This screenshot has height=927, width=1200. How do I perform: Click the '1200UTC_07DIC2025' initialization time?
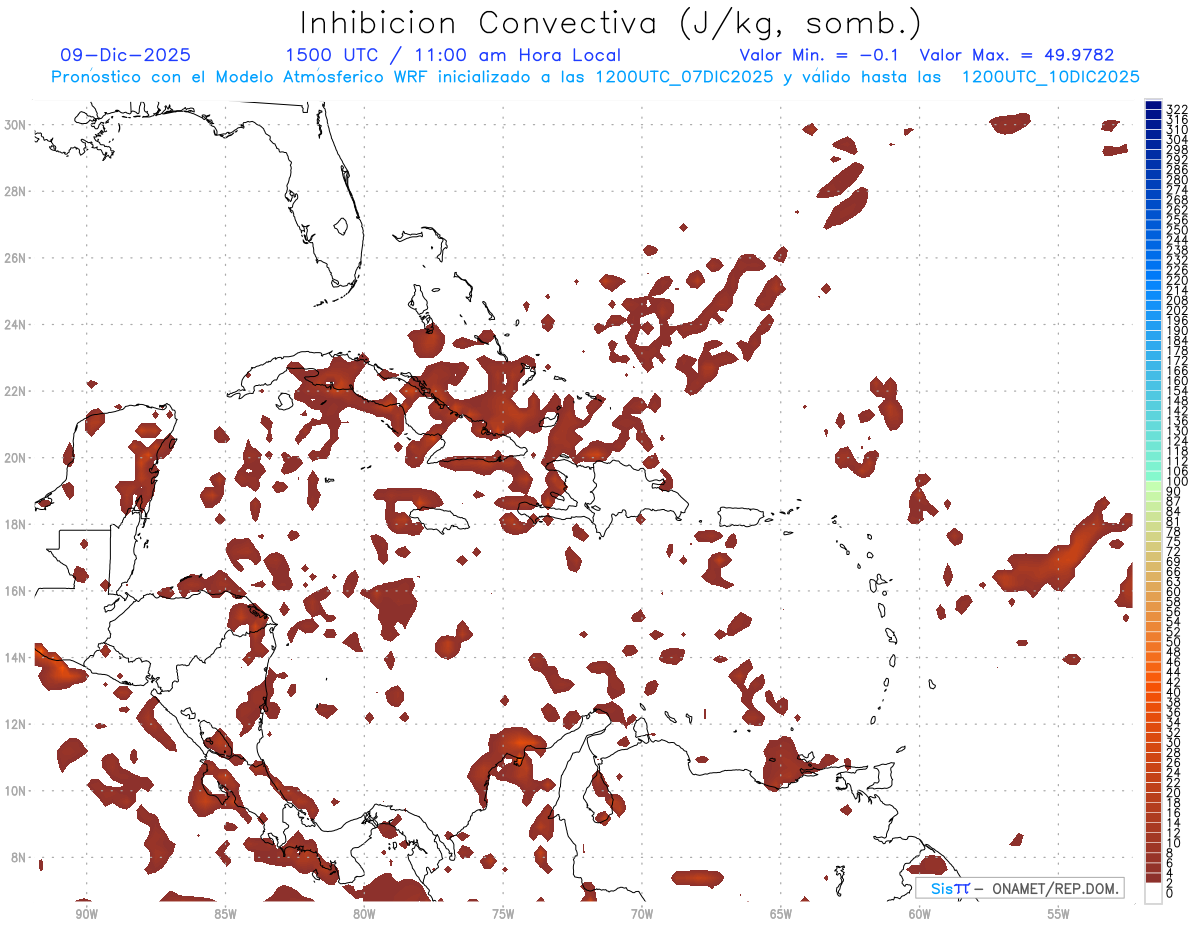point(683,77)
